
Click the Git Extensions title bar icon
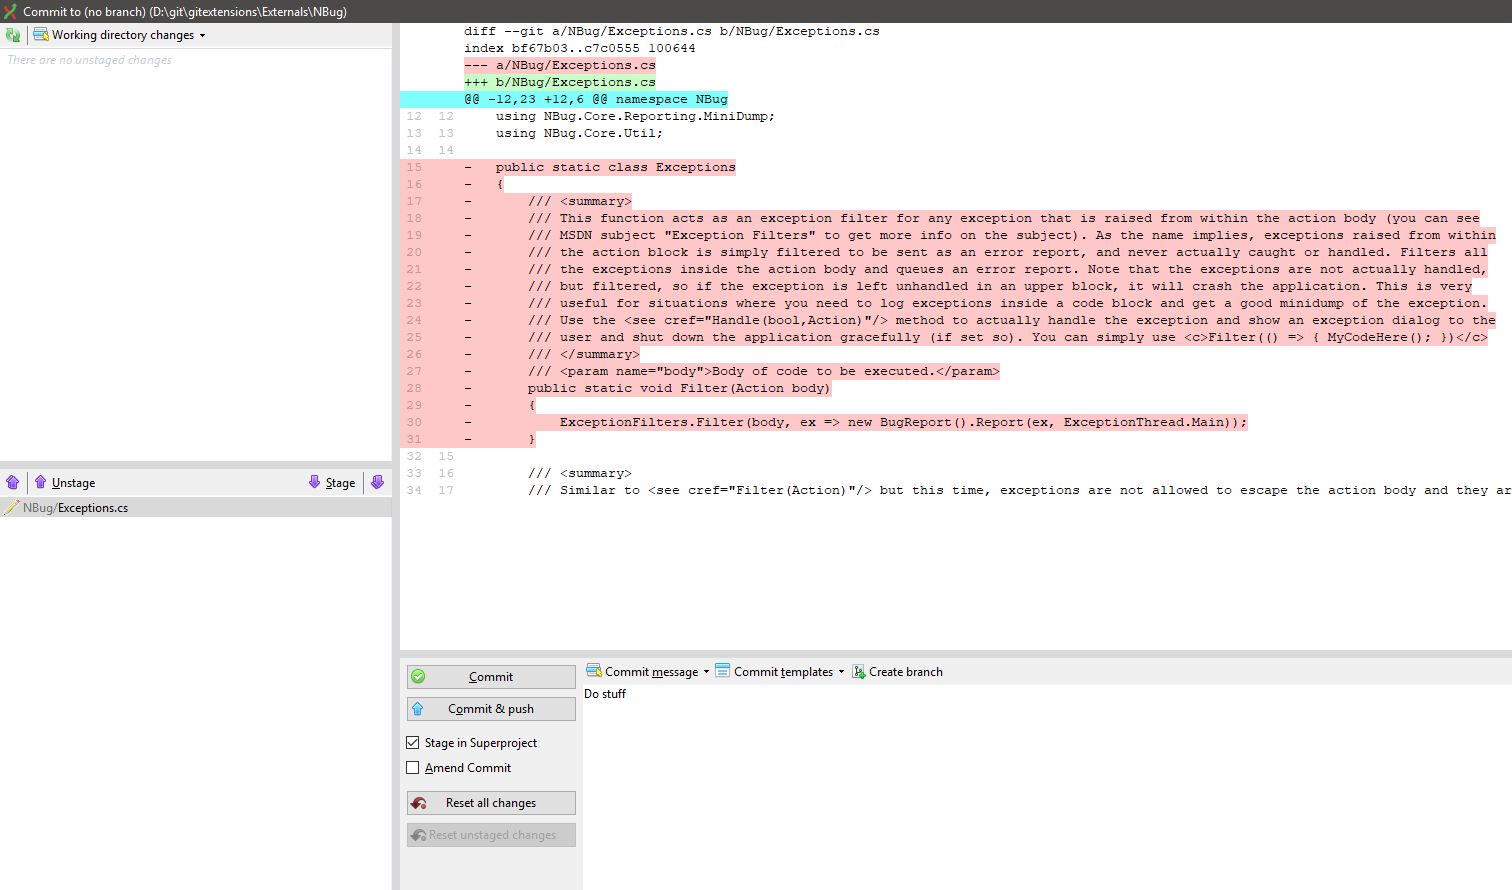click(10, 11)
